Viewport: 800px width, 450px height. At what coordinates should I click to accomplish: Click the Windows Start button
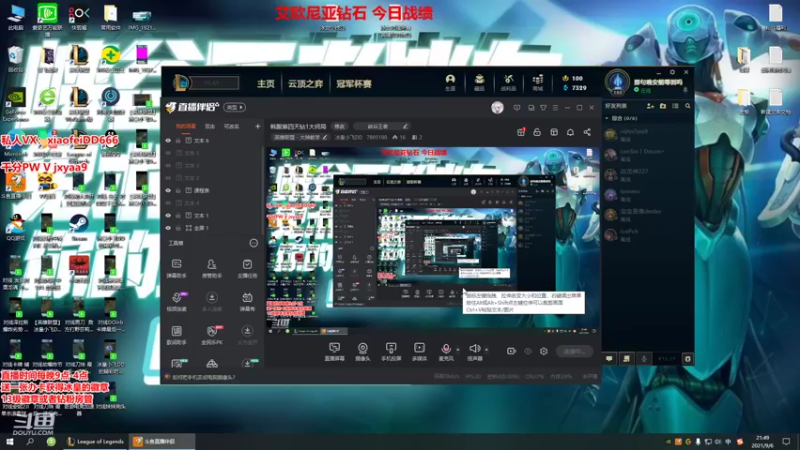click(x=10, y=441)
